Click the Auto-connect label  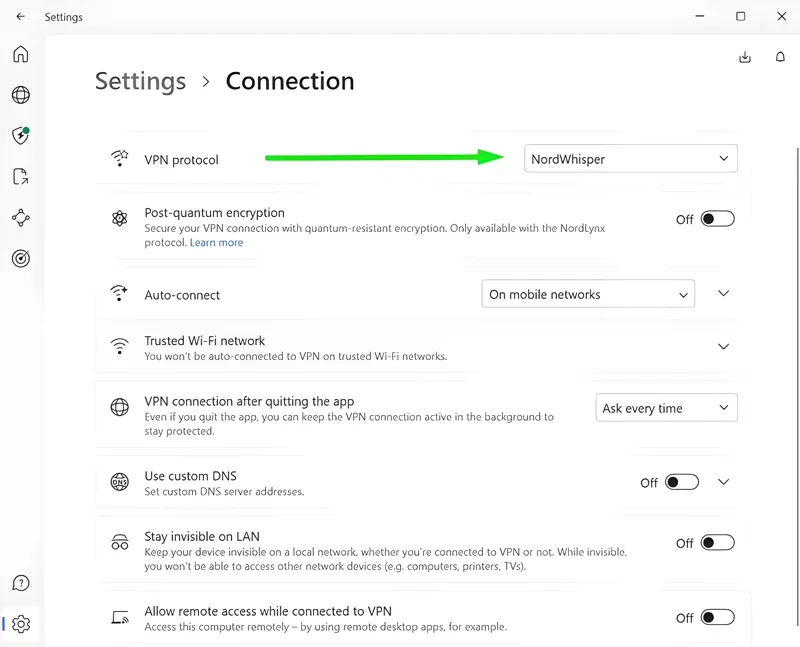coord(182,295)
